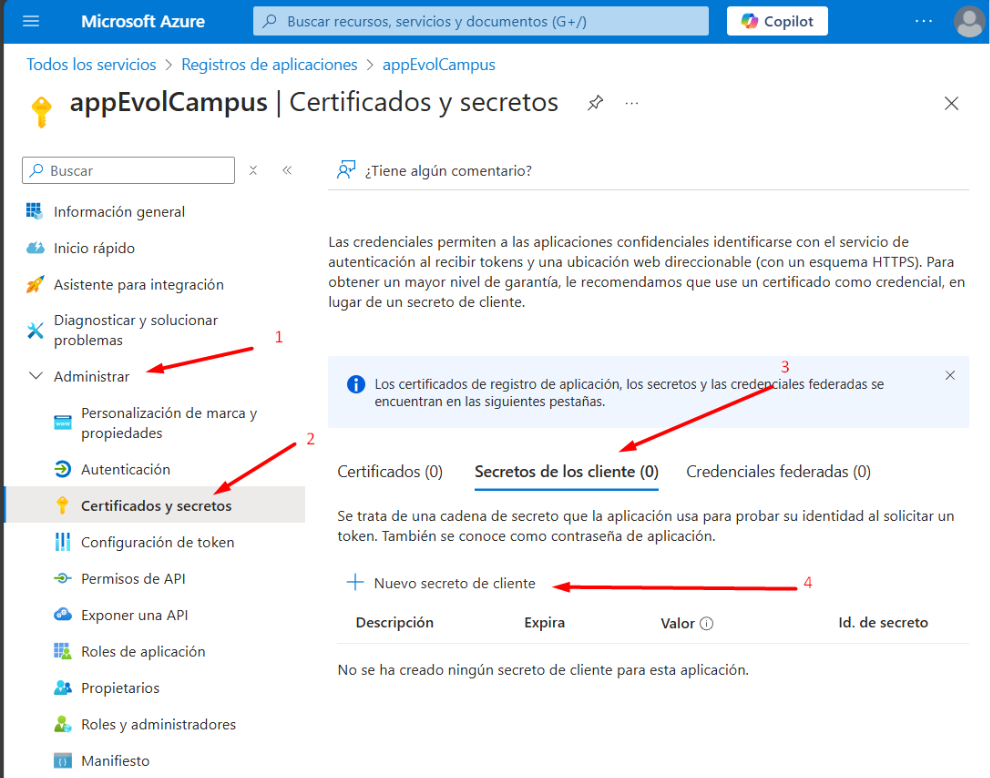Click the feedback person icon
The width and height of the screenshot is (990, 778).
tap(345, 170)
